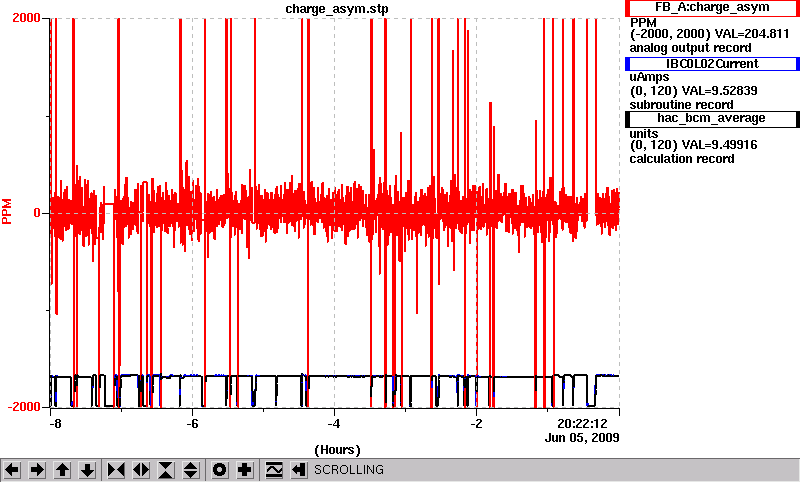
Task: Click the horizontal zoom-out diamond icon
Action: click(141, 470)
